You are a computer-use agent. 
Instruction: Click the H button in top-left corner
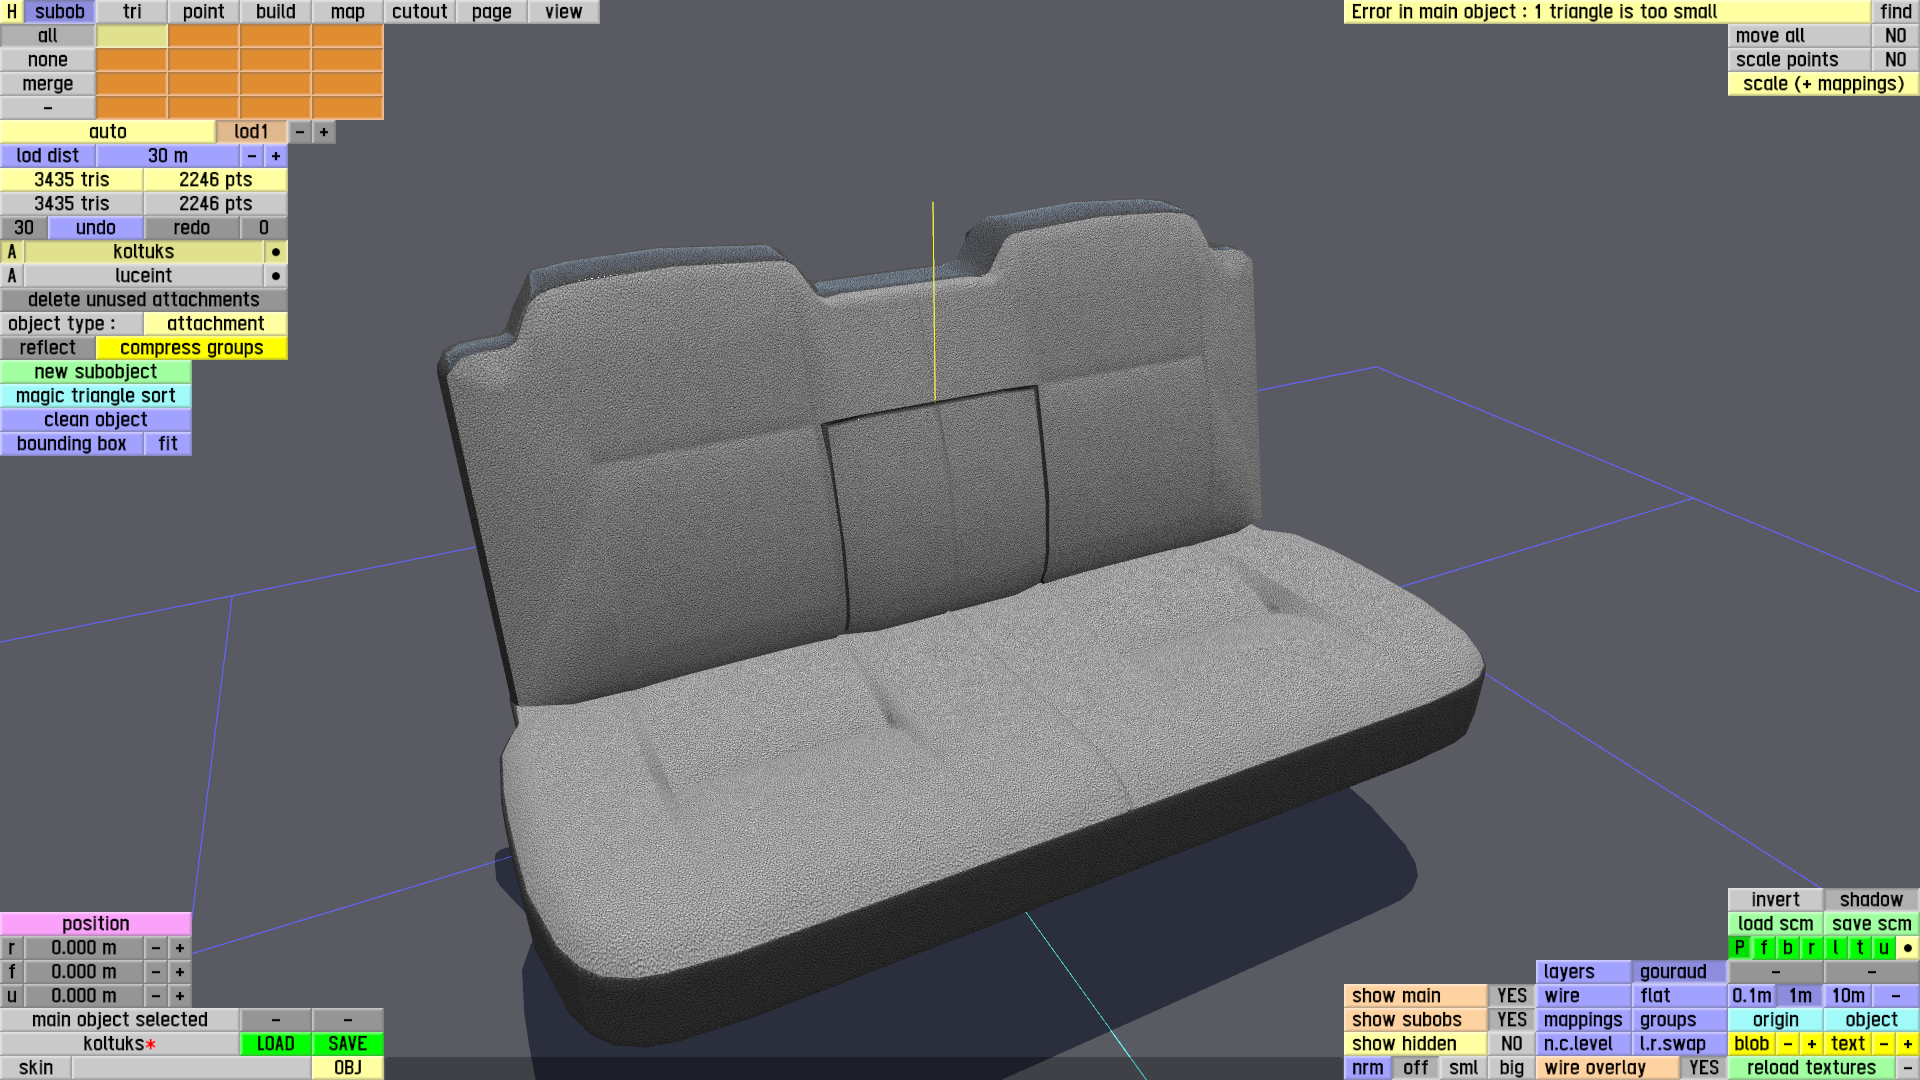[x=12, y=12]
